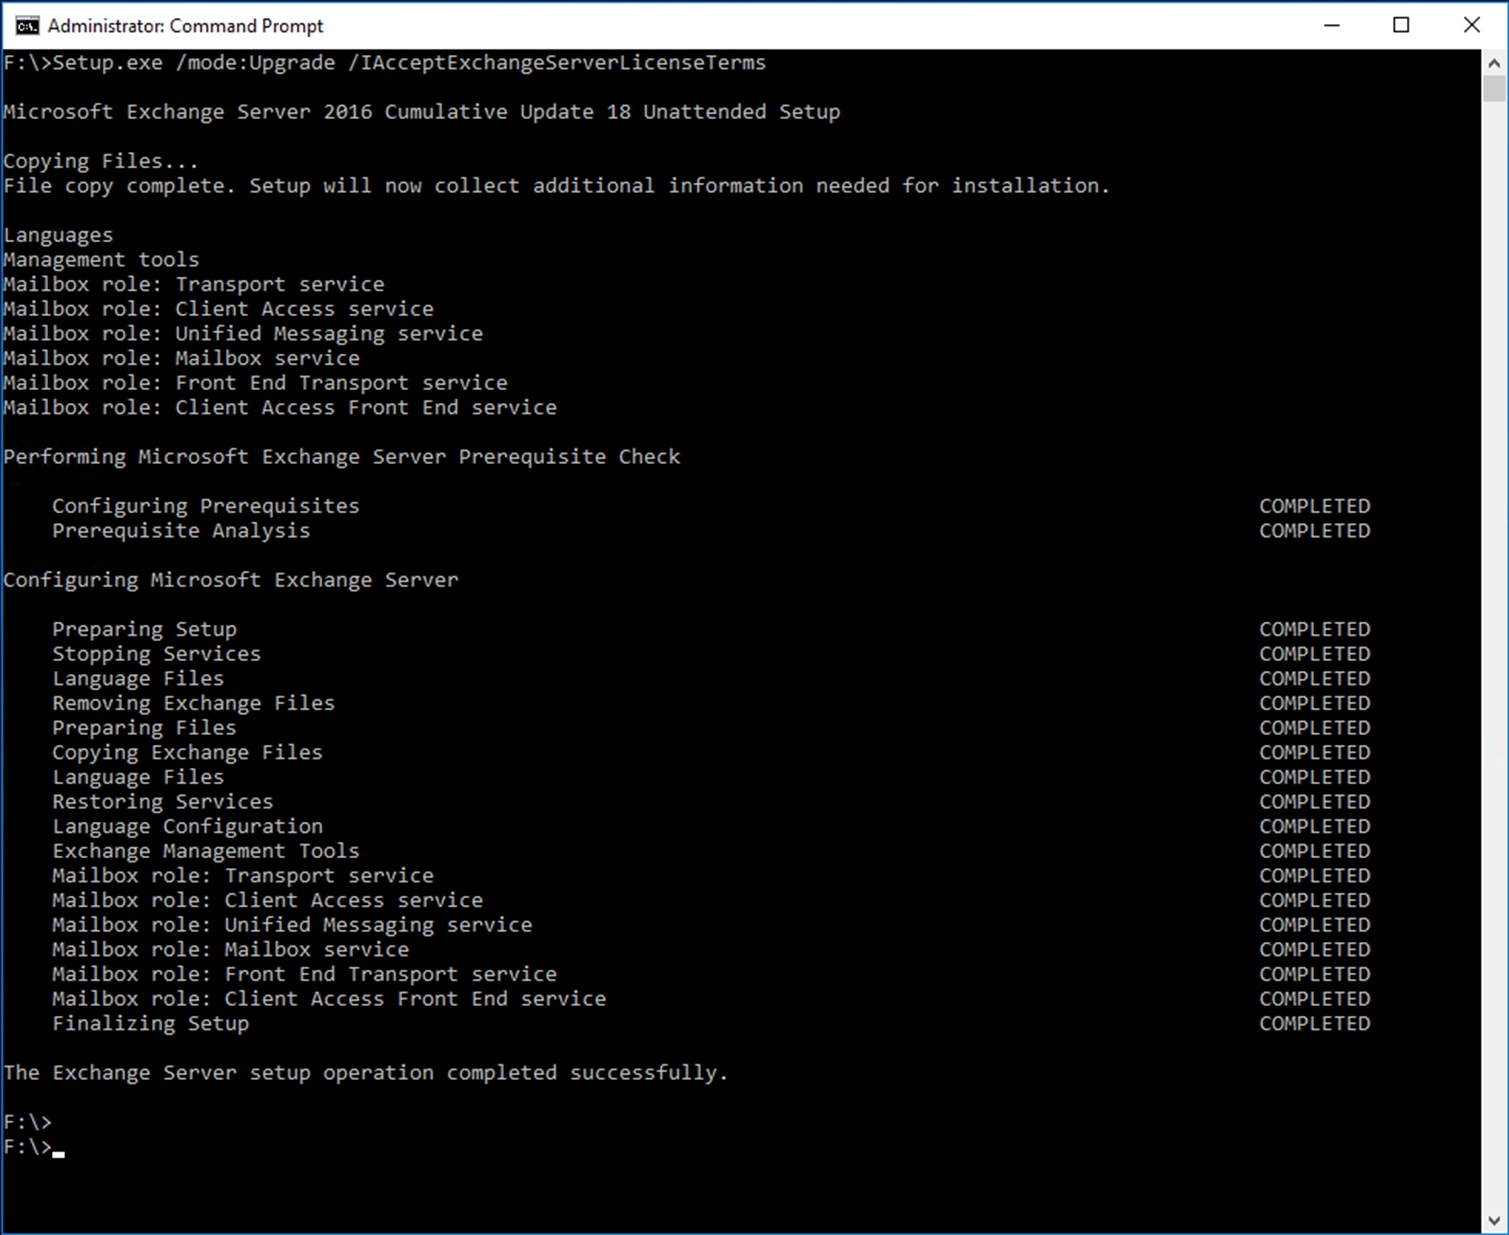Click the 'File copy complete' message line
This screenshot has width=1509, height=1235.
tap(557, 186)
